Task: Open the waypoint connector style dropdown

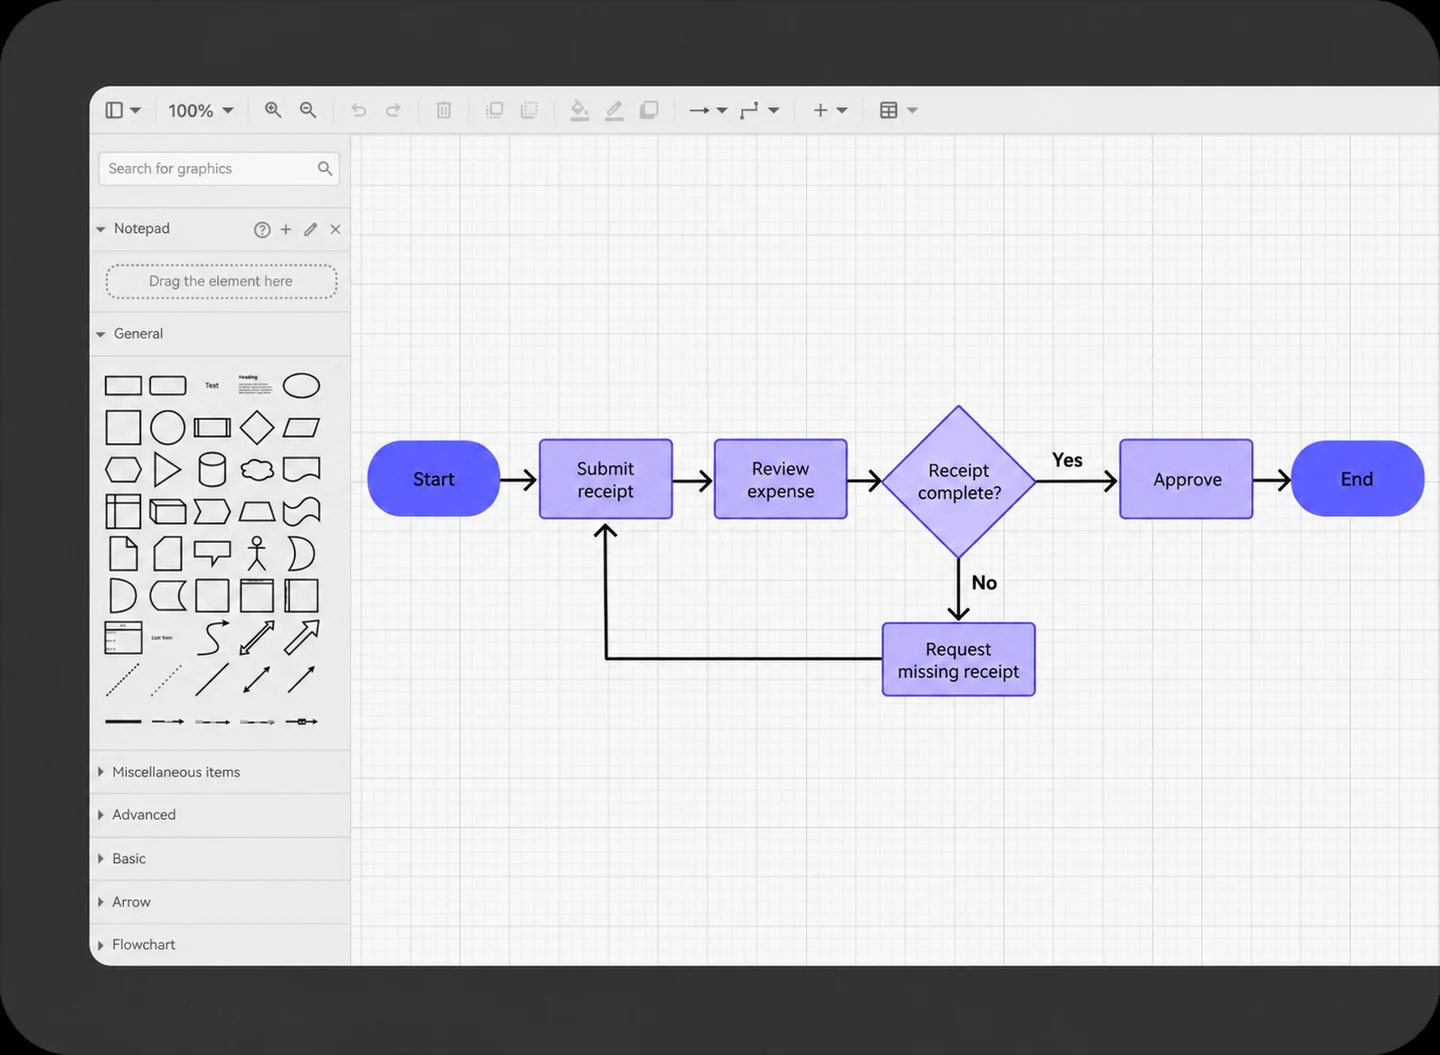Action: click(x=759, y=110)
